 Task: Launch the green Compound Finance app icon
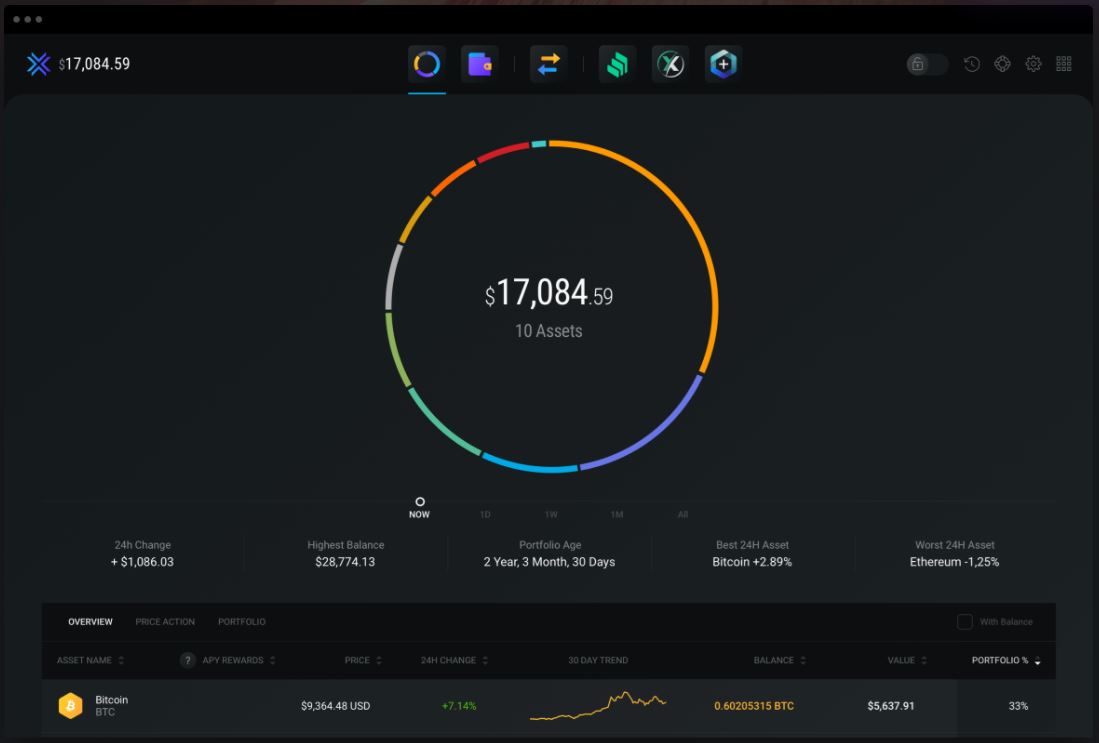(617, 64)
